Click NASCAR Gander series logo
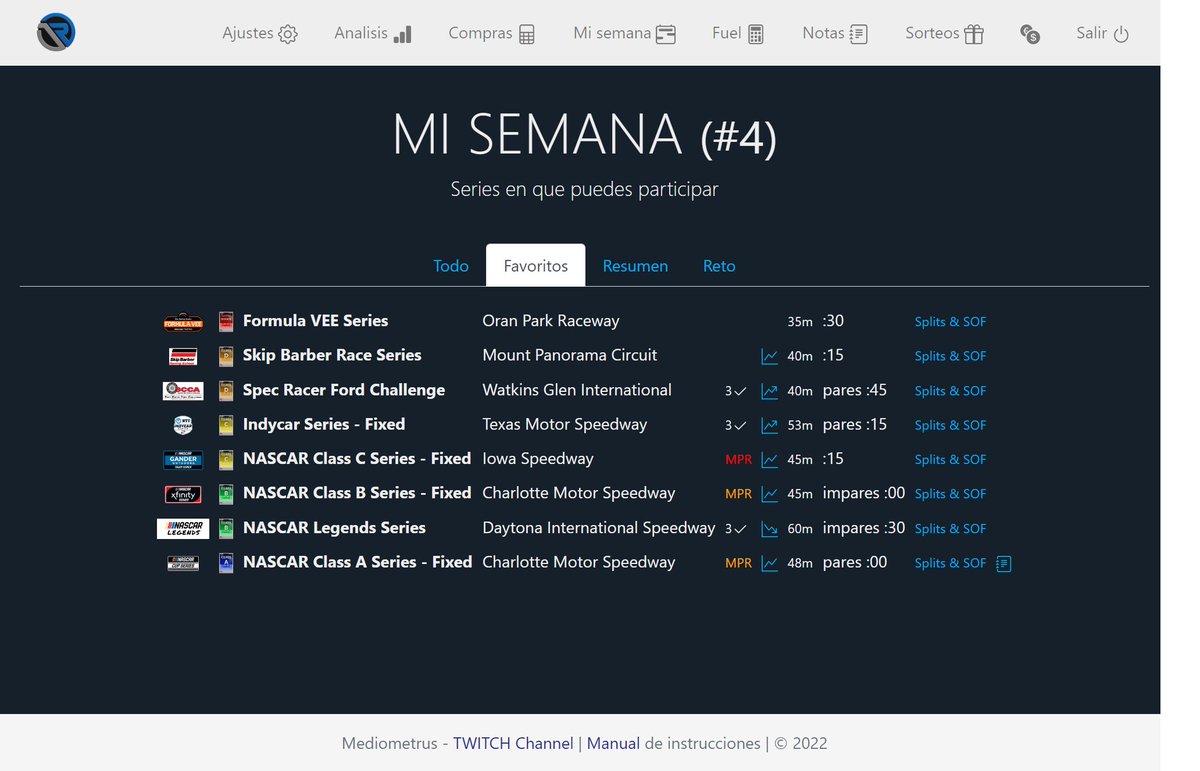The height and width of the screenshot is (771, 1200). pyautogui.click(x=183, y=460)
